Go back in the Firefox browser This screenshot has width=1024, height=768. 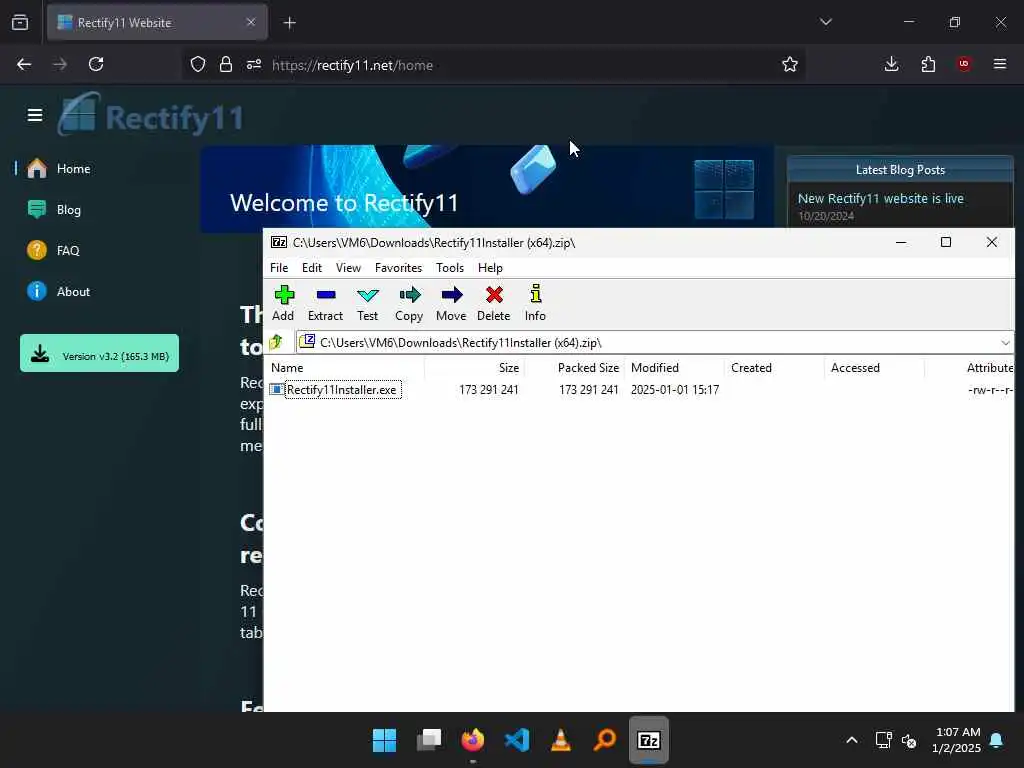24,64
